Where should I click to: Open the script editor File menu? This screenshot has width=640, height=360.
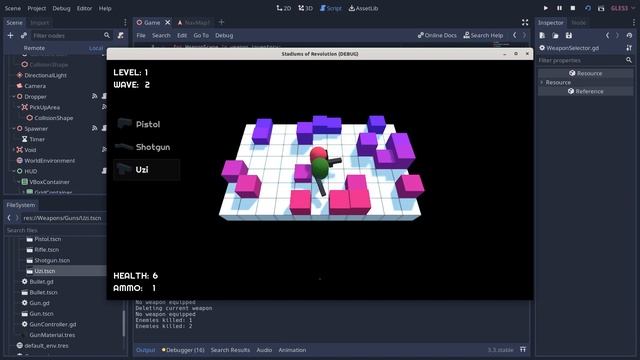(x=141, y=35)
